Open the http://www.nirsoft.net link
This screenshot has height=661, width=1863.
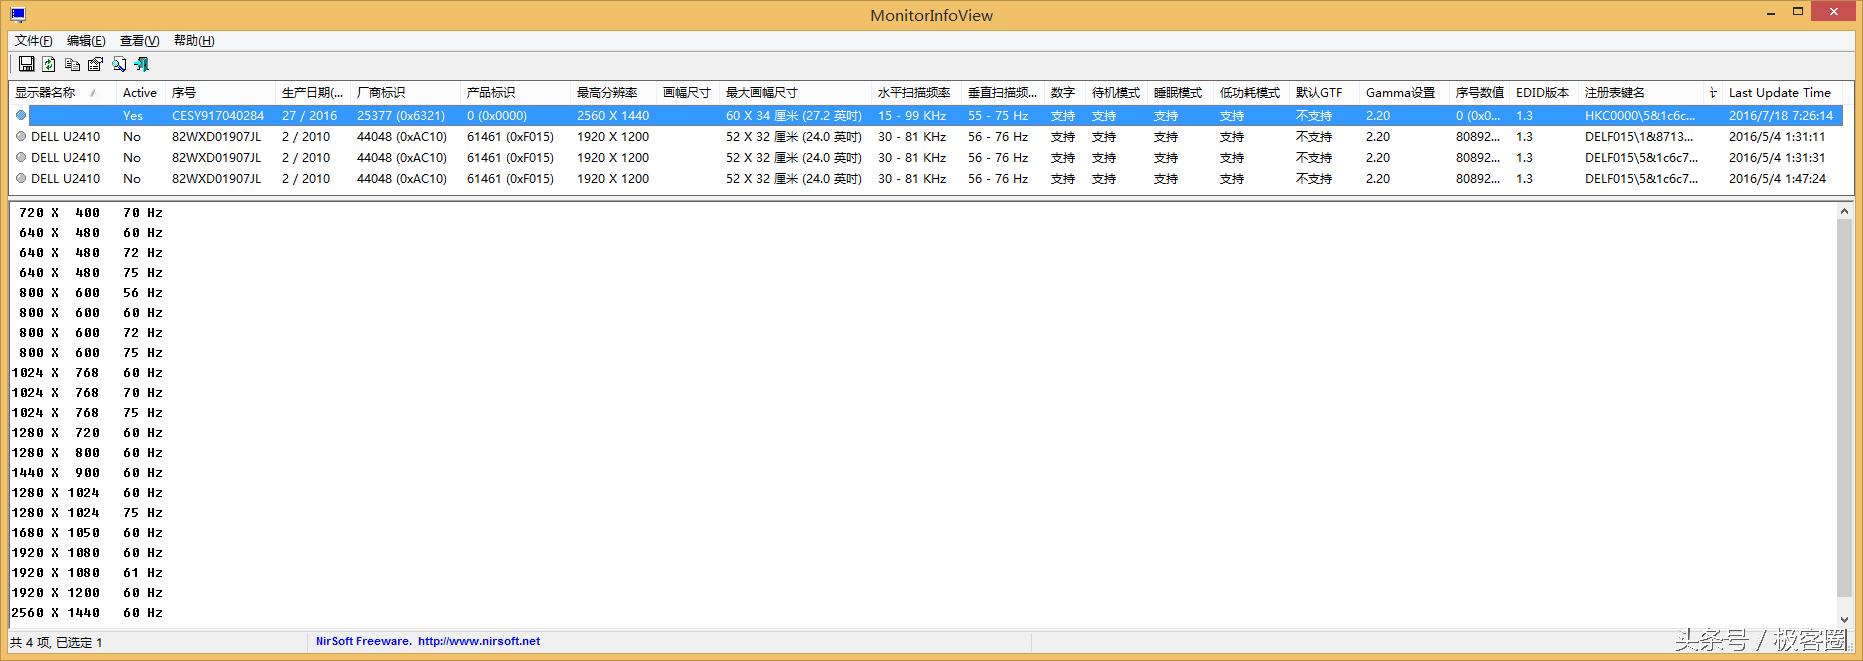pyautogui.click(x=478, y=642)
